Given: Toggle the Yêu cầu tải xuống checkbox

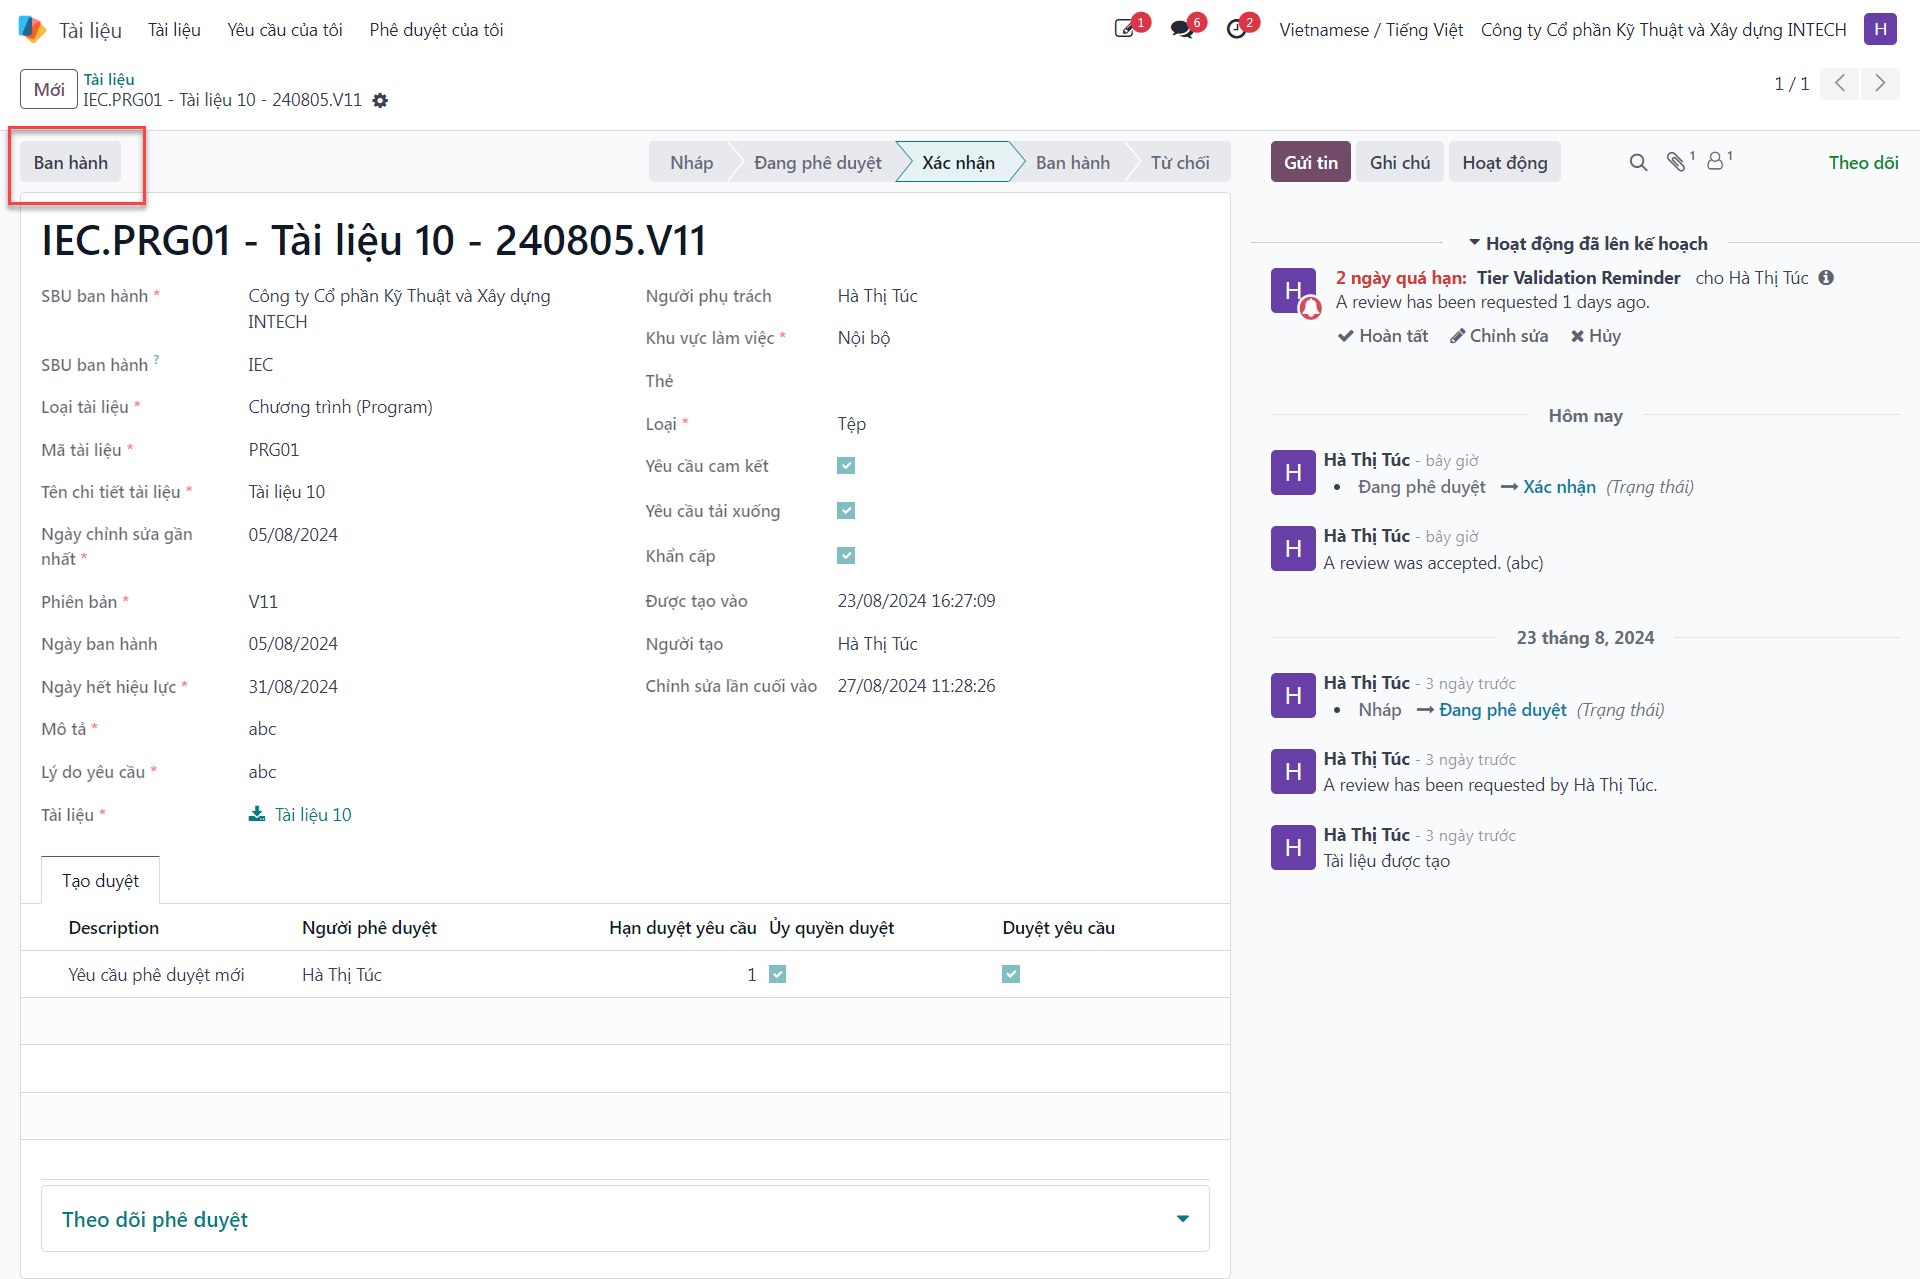Looking at the screenshot, I should [846, 511].
